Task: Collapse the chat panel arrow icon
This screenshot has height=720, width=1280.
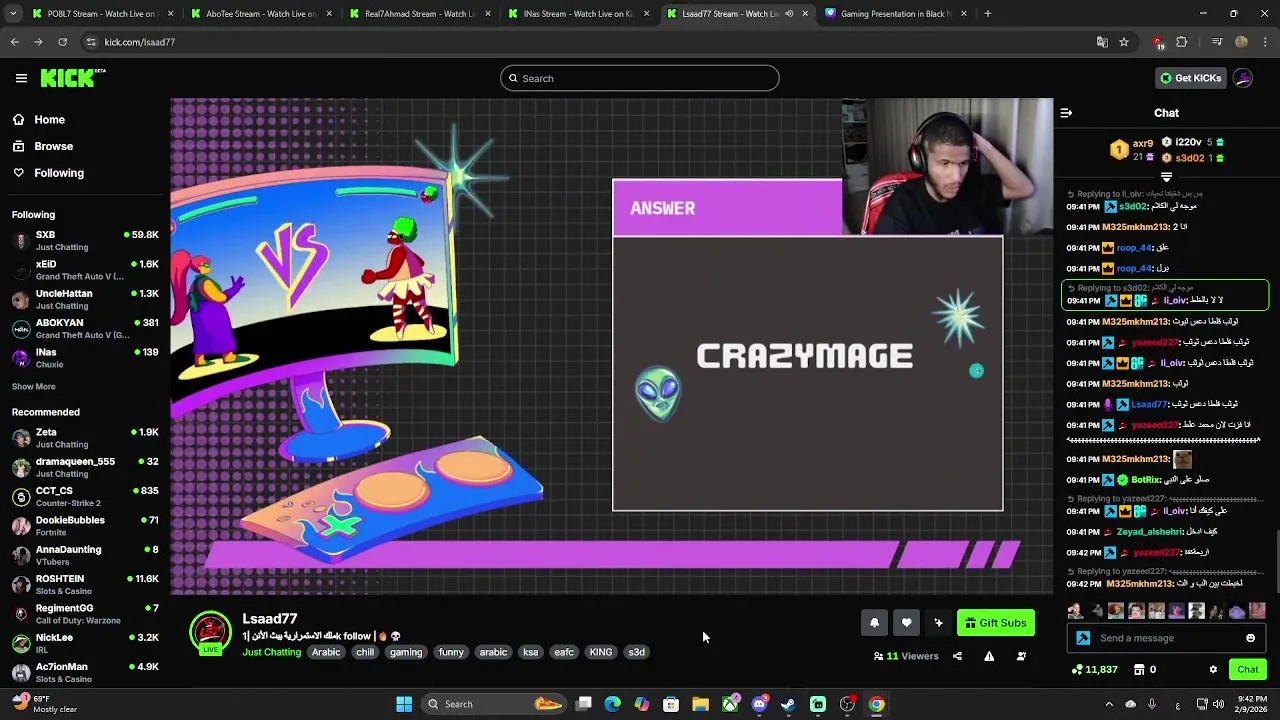Action: pyautogui.click(x=1066, y=113)
